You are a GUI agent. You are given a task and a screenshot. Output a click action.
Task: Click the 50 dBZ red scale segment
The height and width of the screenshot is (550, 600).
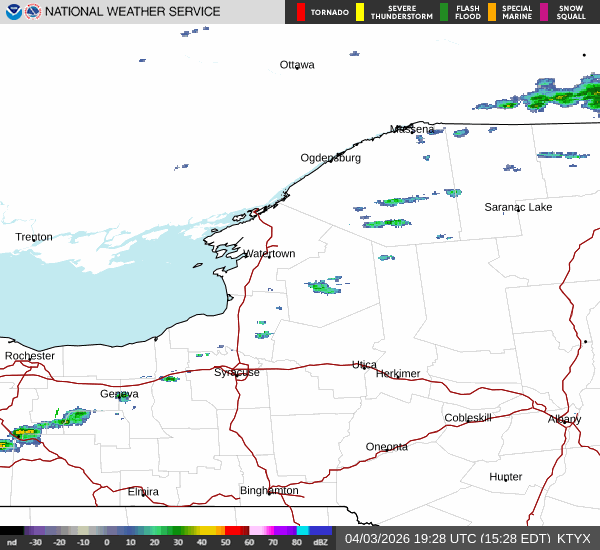click(232, 530)
